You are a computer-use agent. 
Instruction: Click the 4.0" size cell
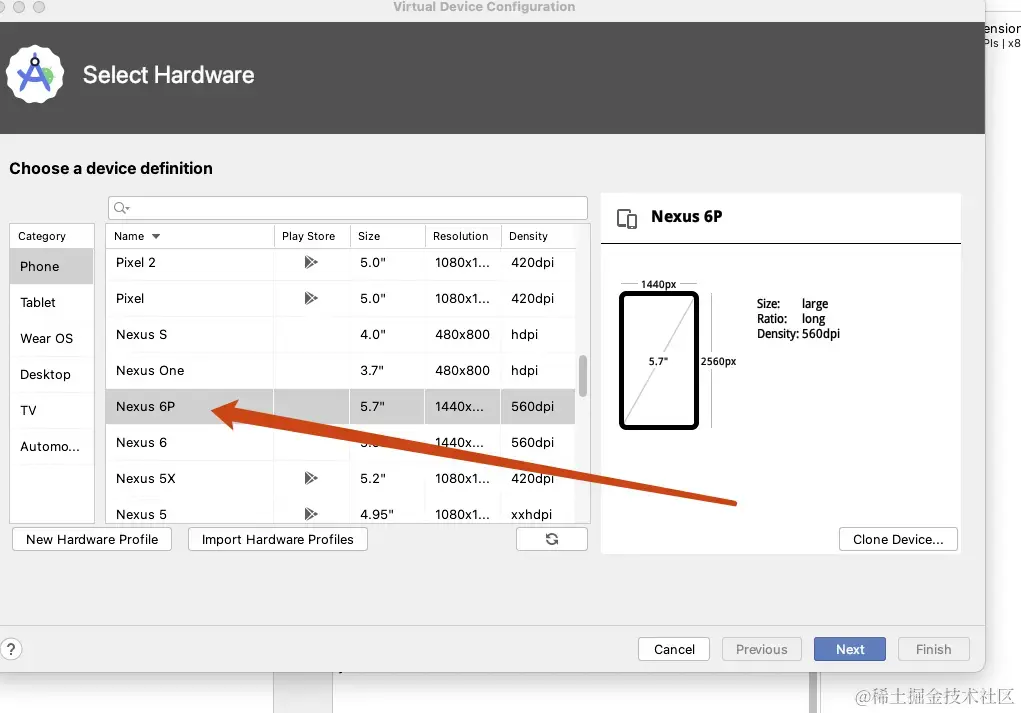[387, 334]
